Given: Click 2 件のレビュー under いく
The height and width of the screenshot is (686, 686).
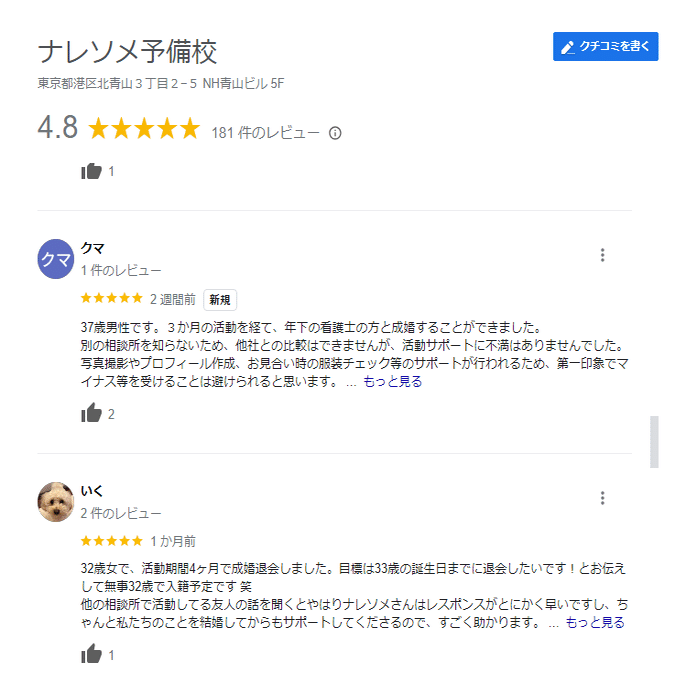Looking at the screenshot, I should [121, 513].
